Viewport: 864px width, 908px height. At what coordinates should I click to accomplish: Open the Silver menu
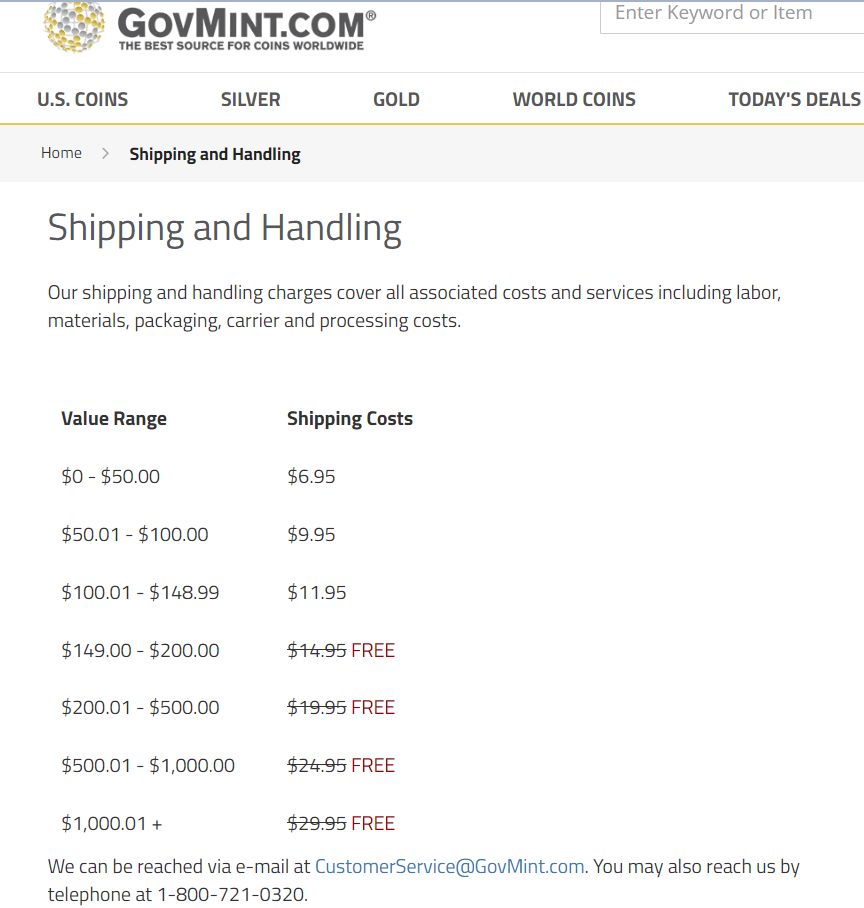[x=250, y=100]
